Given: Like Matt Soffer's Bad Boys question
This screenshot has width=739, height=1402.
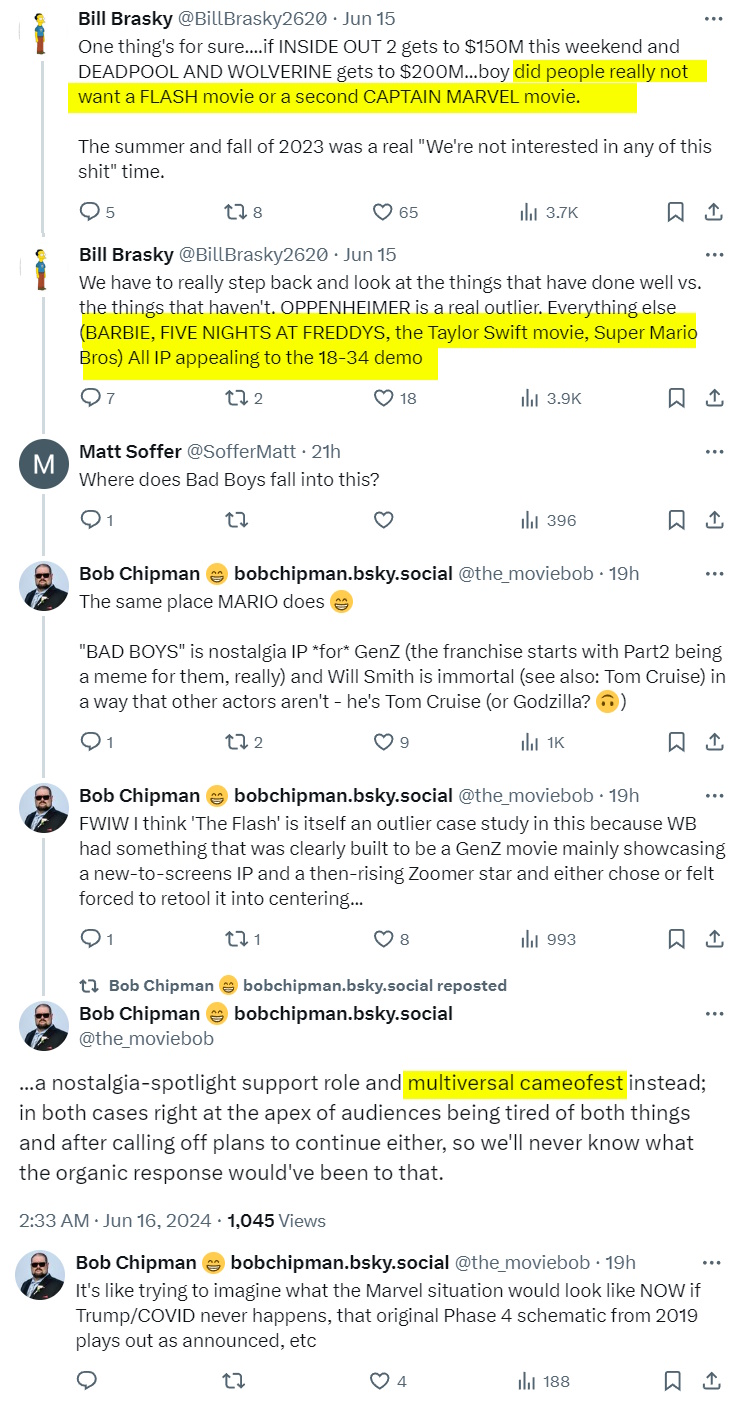Looking at the screenshot, I should pos(382,520).
